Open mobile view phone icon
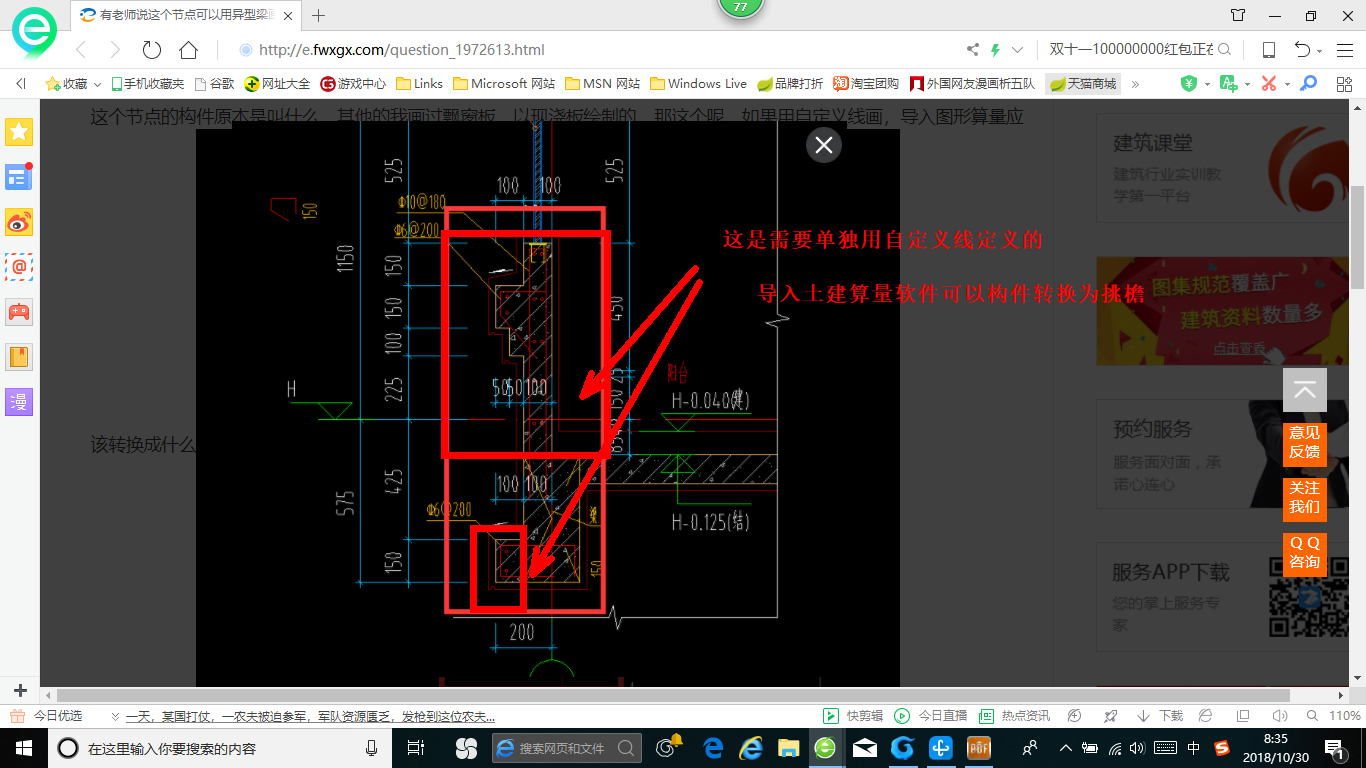Image resolution: width=1366 pixels, height=768 pixels. coord(1269,50)
